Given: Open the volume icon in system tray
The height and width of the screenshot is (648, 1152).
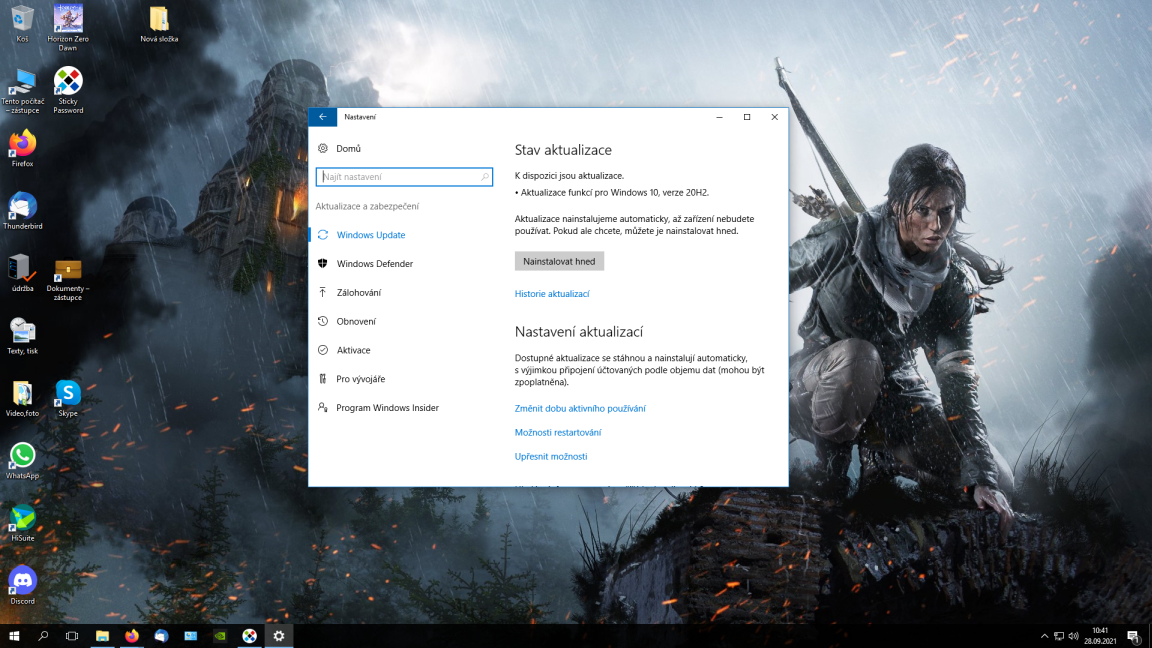Looking at the screenshot, I should point(1073,636).
